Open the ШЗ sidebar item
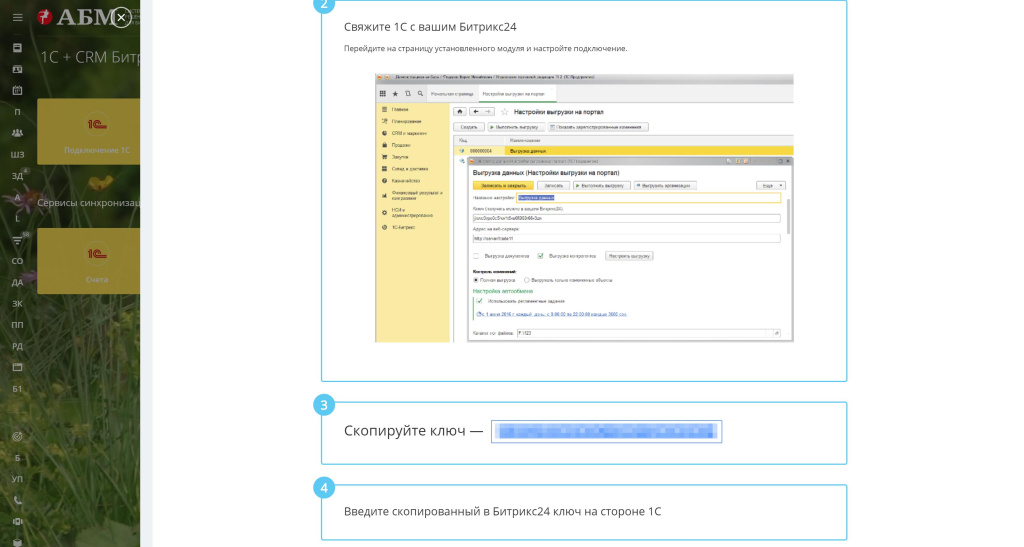The height and width of the screenshot is (547, 1024). [17, 155]
